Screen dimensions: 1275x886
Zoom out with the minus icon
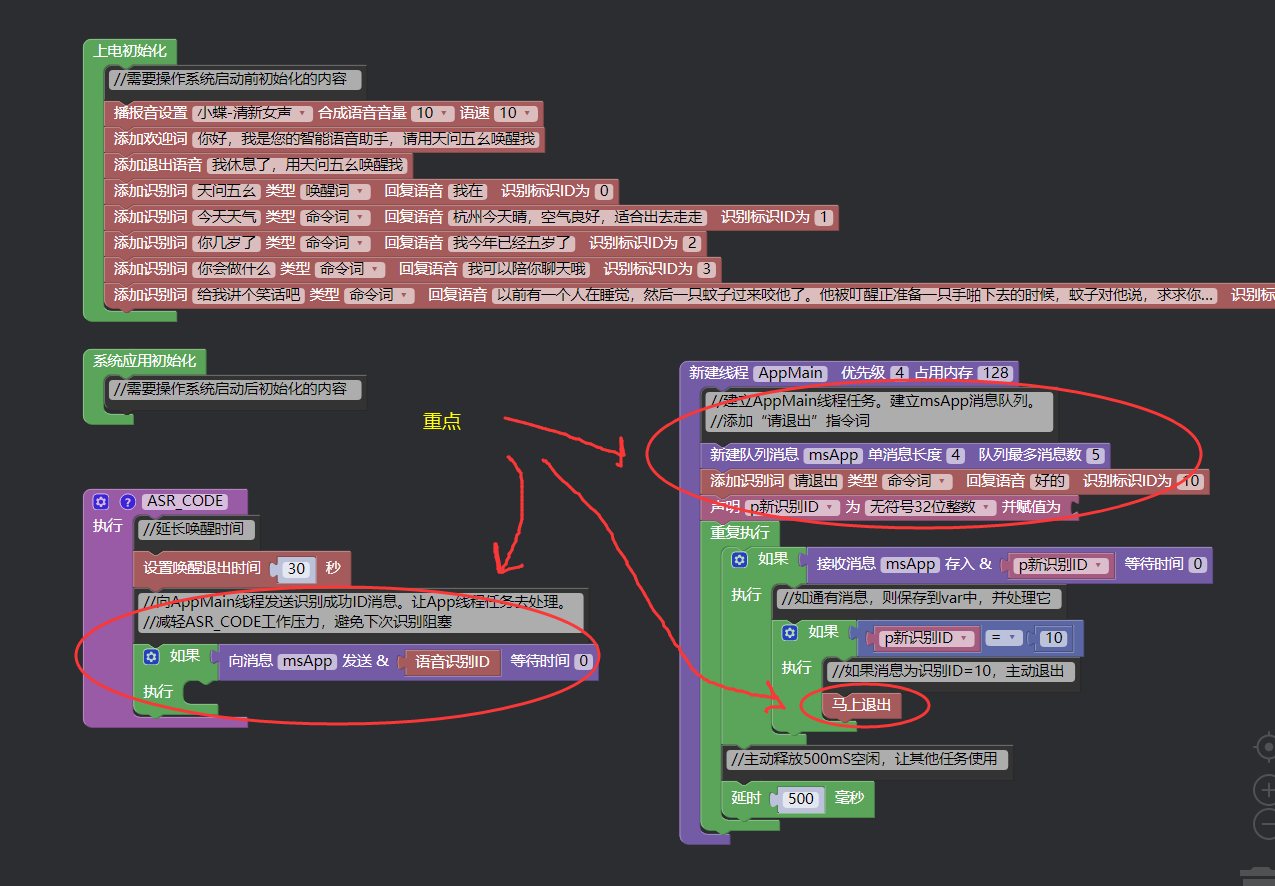[1264, 824]
